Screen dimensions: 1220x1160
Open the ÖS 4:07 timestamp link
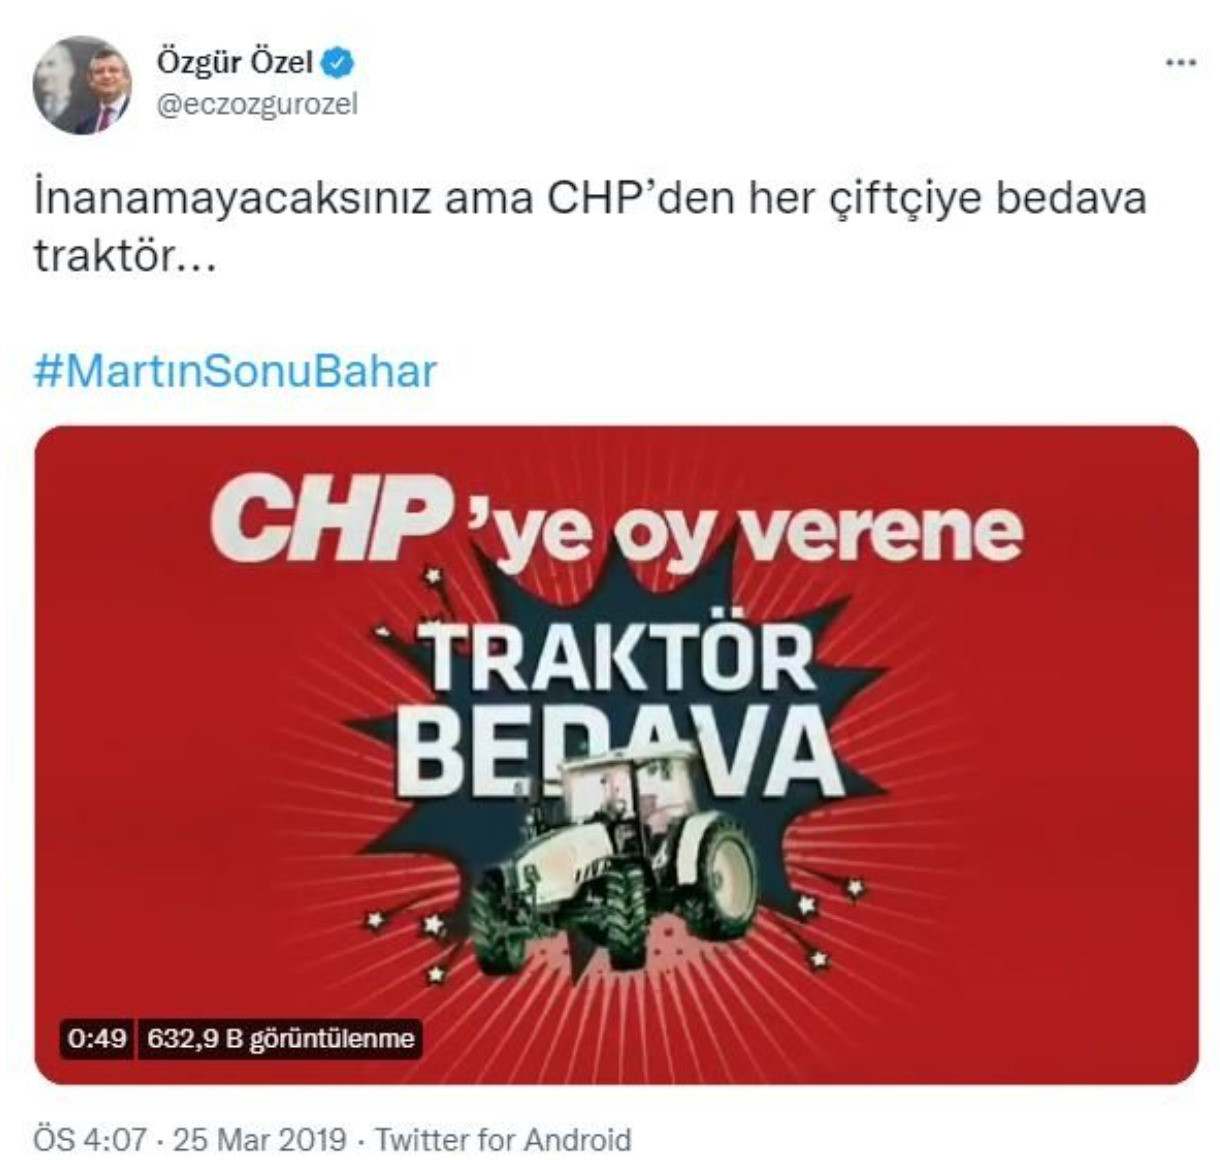coord(91,1140)
